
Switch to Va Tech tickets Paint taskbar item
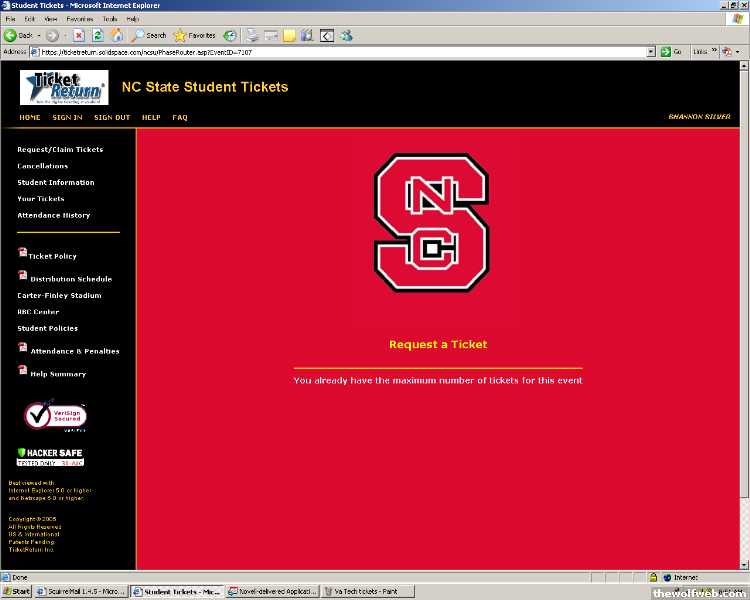[x=362, y=591]
